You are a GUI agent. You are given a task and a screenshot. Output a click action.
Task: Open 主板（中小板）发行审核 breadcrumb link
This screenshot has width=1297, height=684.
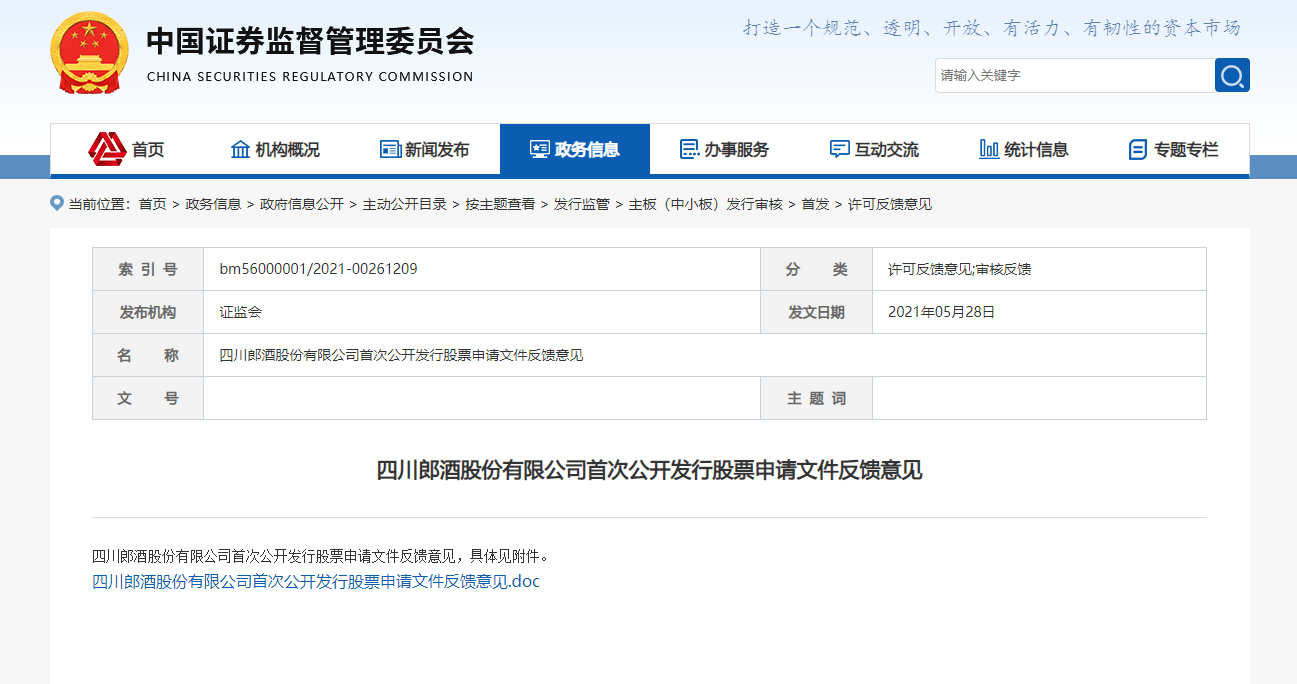pyautogui.click(x=705, y=204)
